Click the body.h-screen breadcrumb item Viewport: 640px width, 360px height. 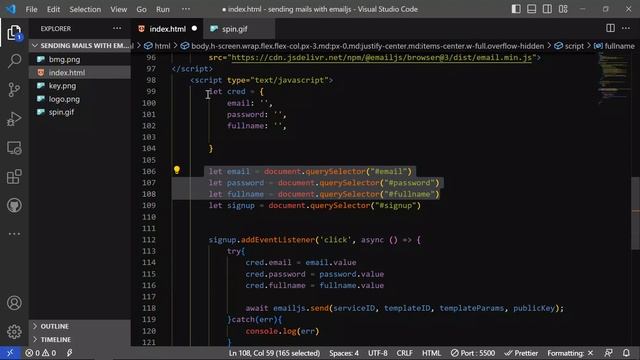point(362,46)
